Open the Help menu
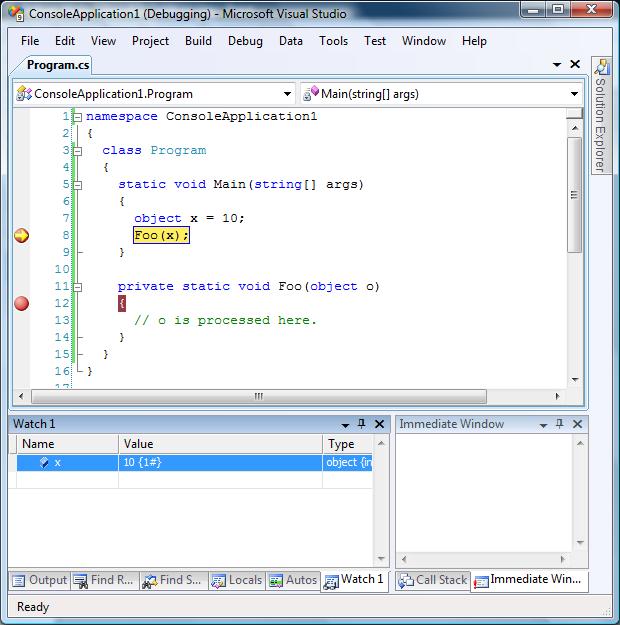 pos(474,41)
